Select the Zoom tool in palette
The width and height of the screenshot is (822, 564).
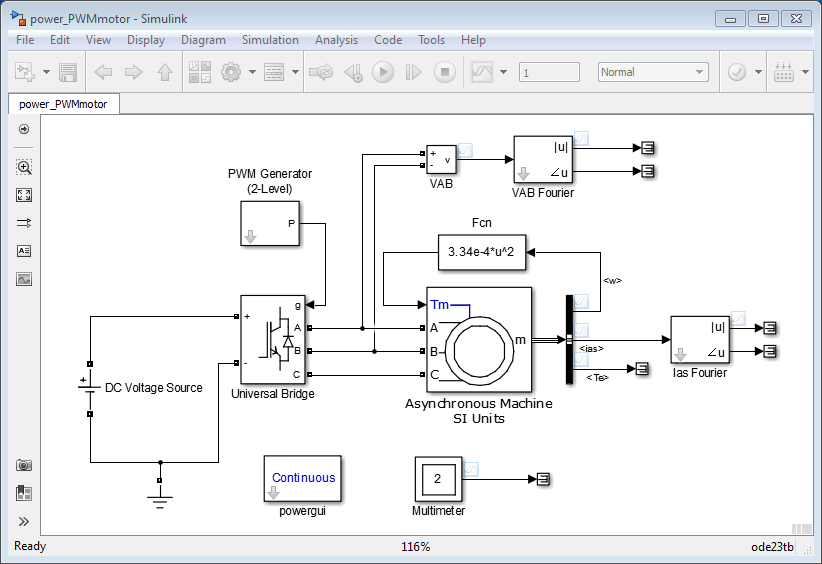pyautogui.click(x=24, y=167)
